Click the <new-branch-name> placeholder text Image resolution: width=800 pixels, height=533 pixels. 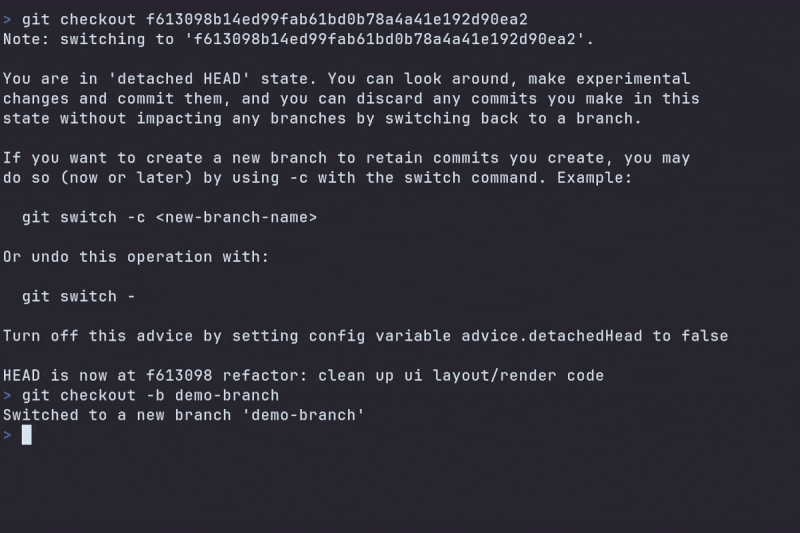click(237, 217)
